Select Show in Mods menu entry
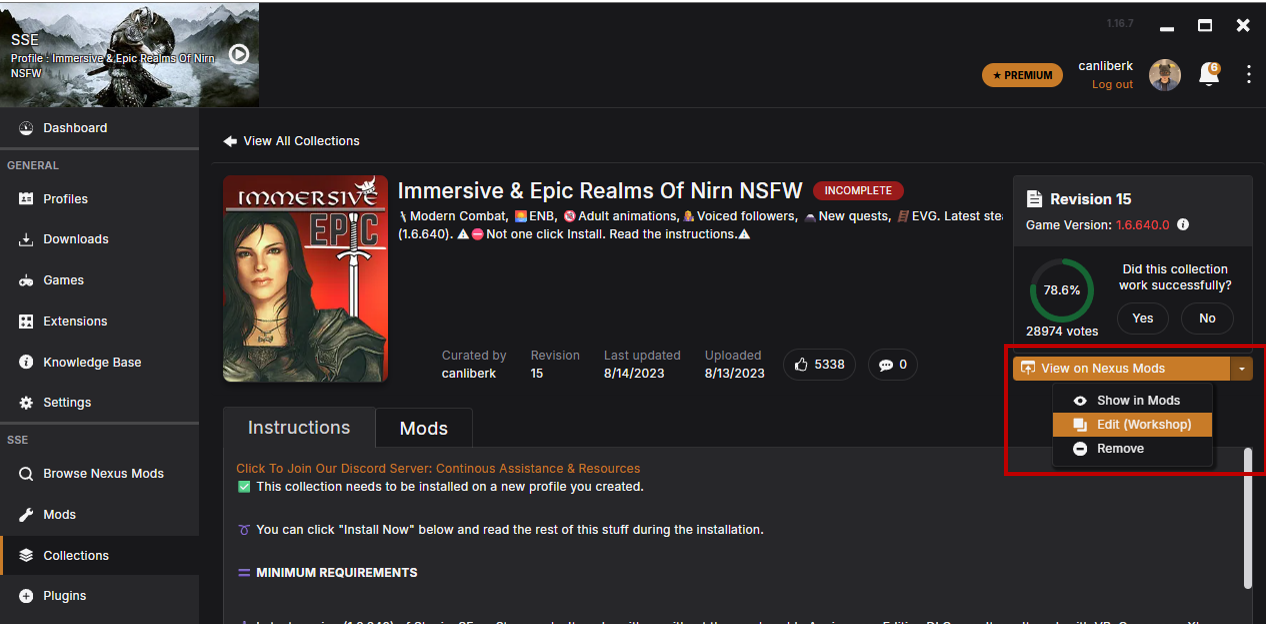 coord(1137,400)
